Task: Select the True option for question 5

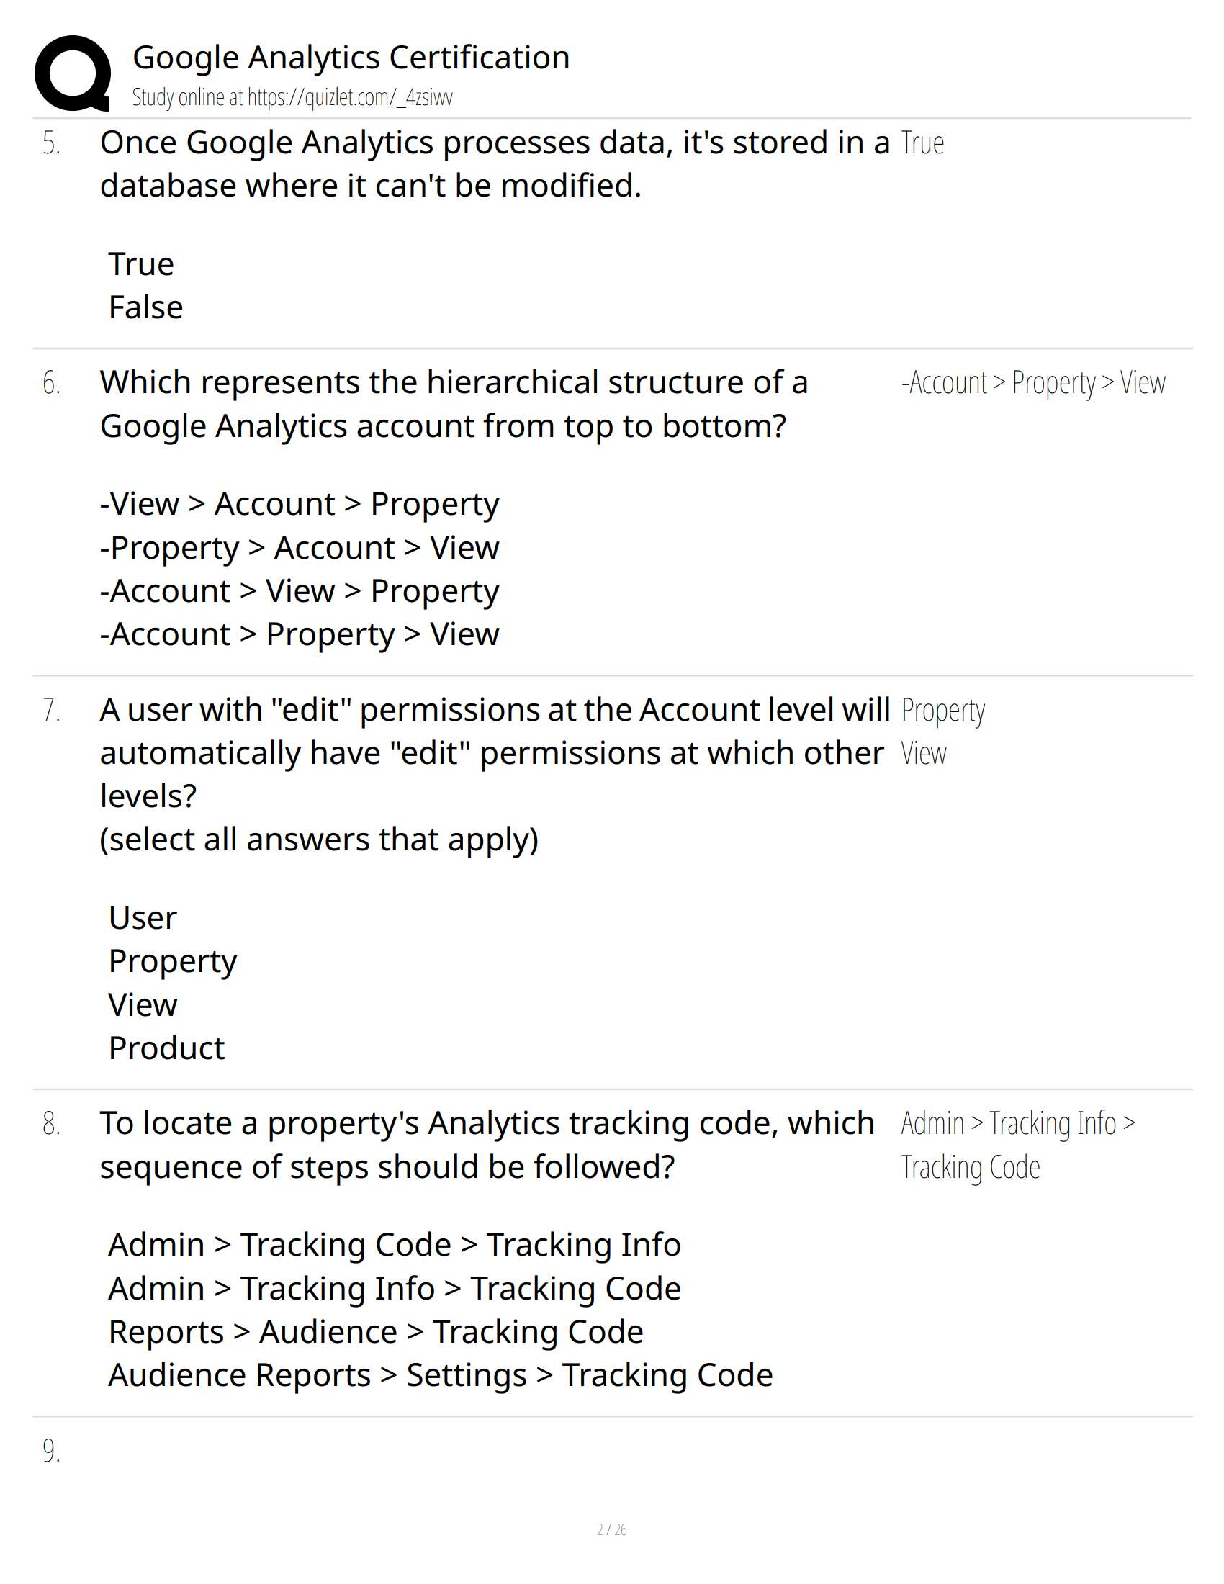Action: (x=141, y=264)
